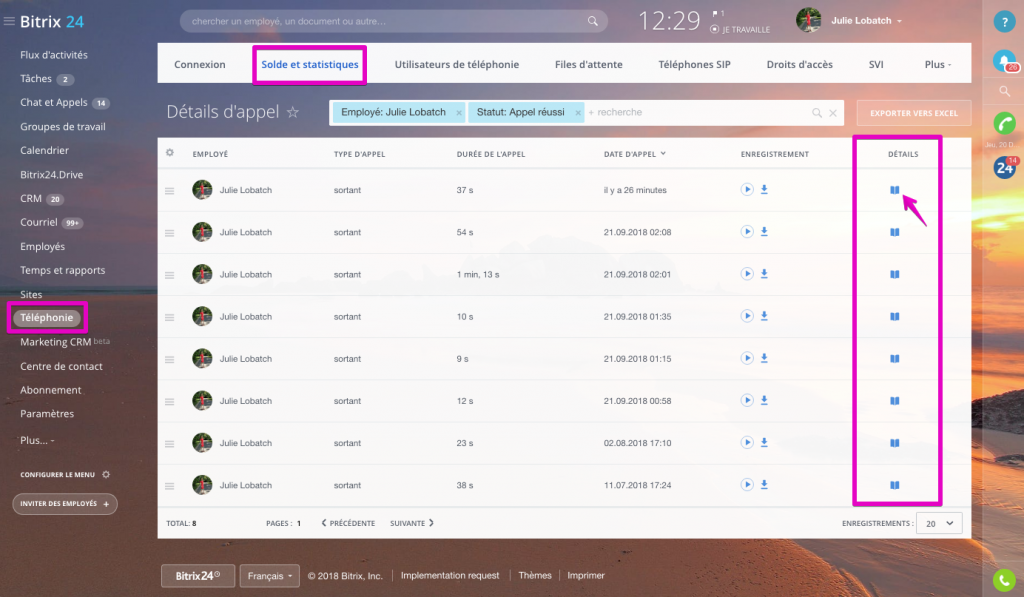Open details icon for the 12 s call
Screen dimensions: 1024x597
point(895,400)
